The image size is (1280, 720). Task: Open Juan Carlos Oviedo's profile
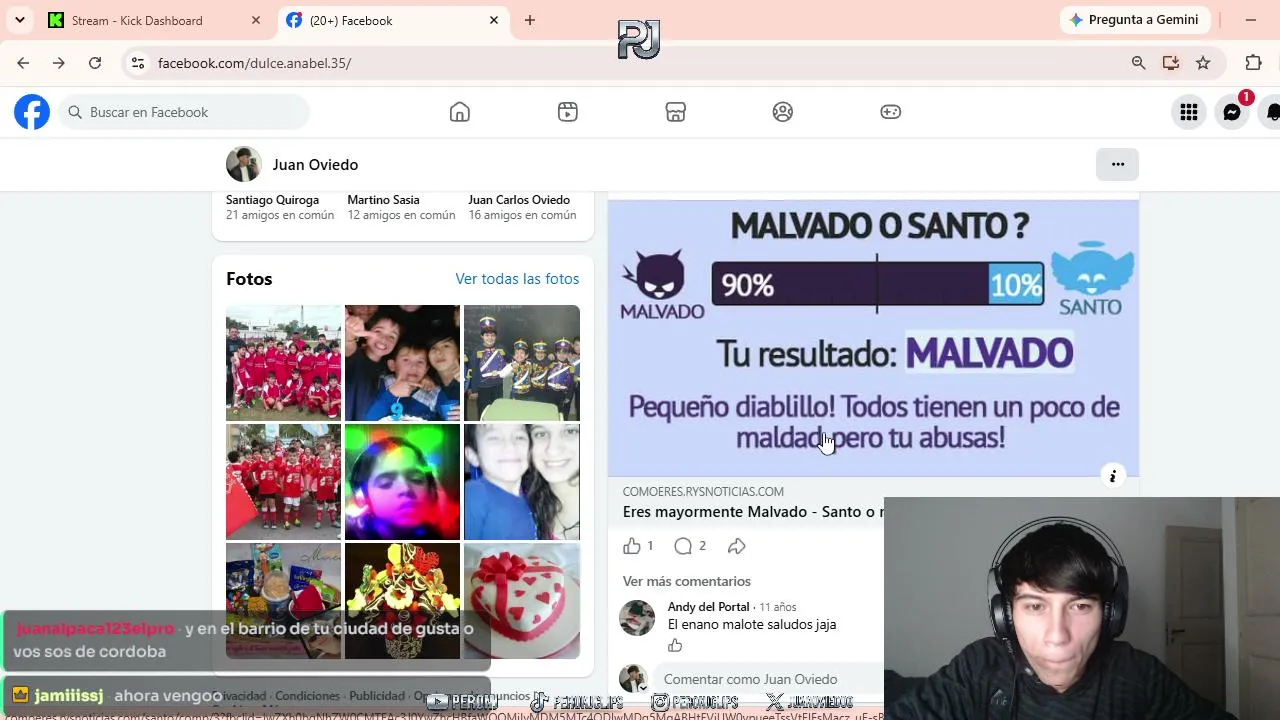coord(519,200)
